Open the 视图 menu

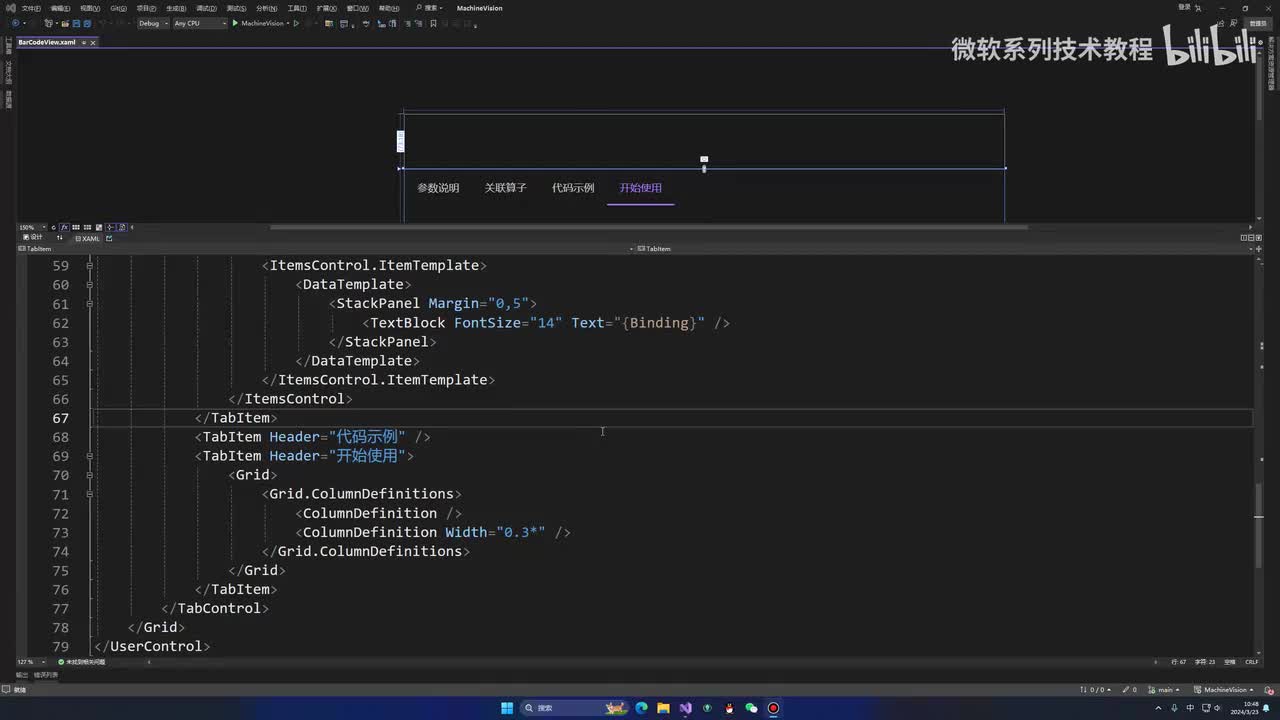point(90,8)
